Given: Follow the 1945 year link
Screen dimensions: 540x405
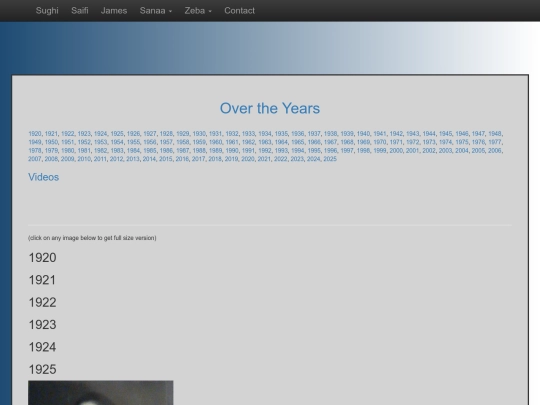Looking at the screenshot, I should coord(445,134).
